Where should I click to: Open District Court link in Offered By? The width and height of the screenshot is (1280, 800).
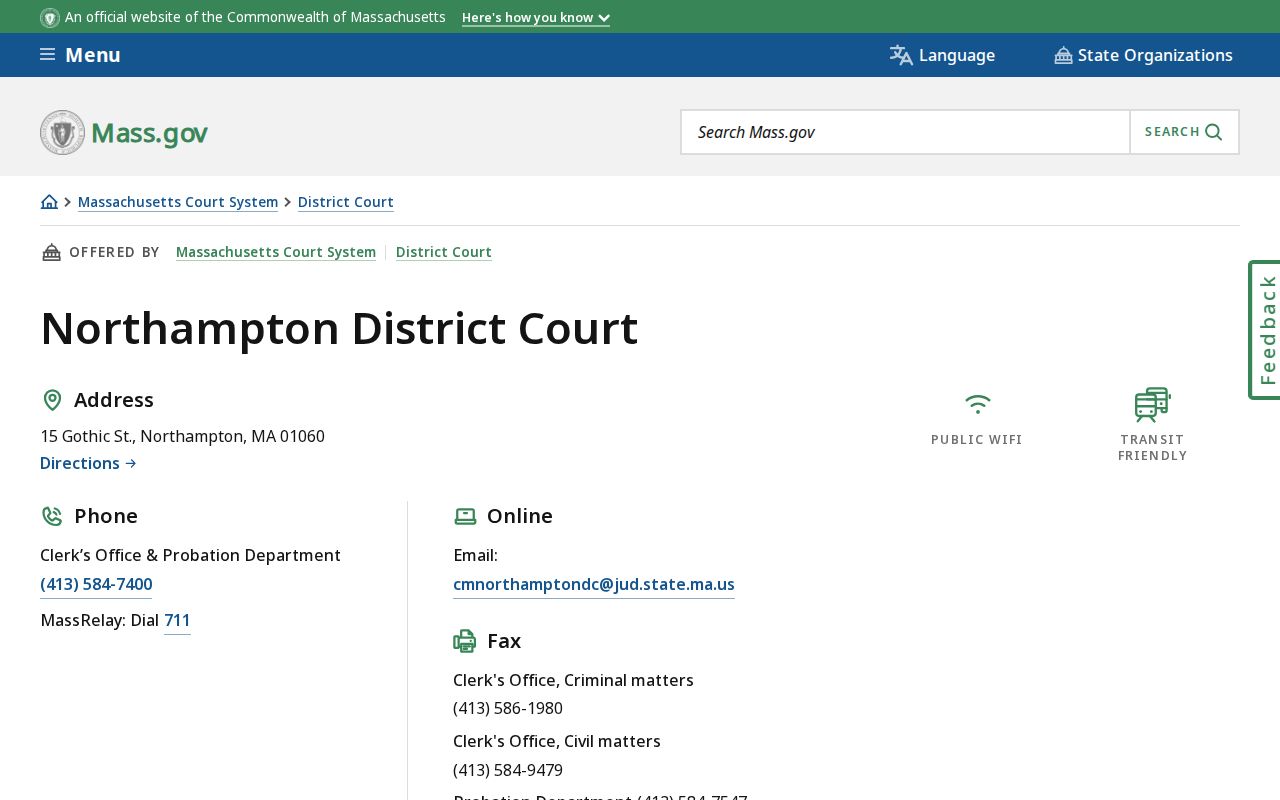[x=444, y=252]
